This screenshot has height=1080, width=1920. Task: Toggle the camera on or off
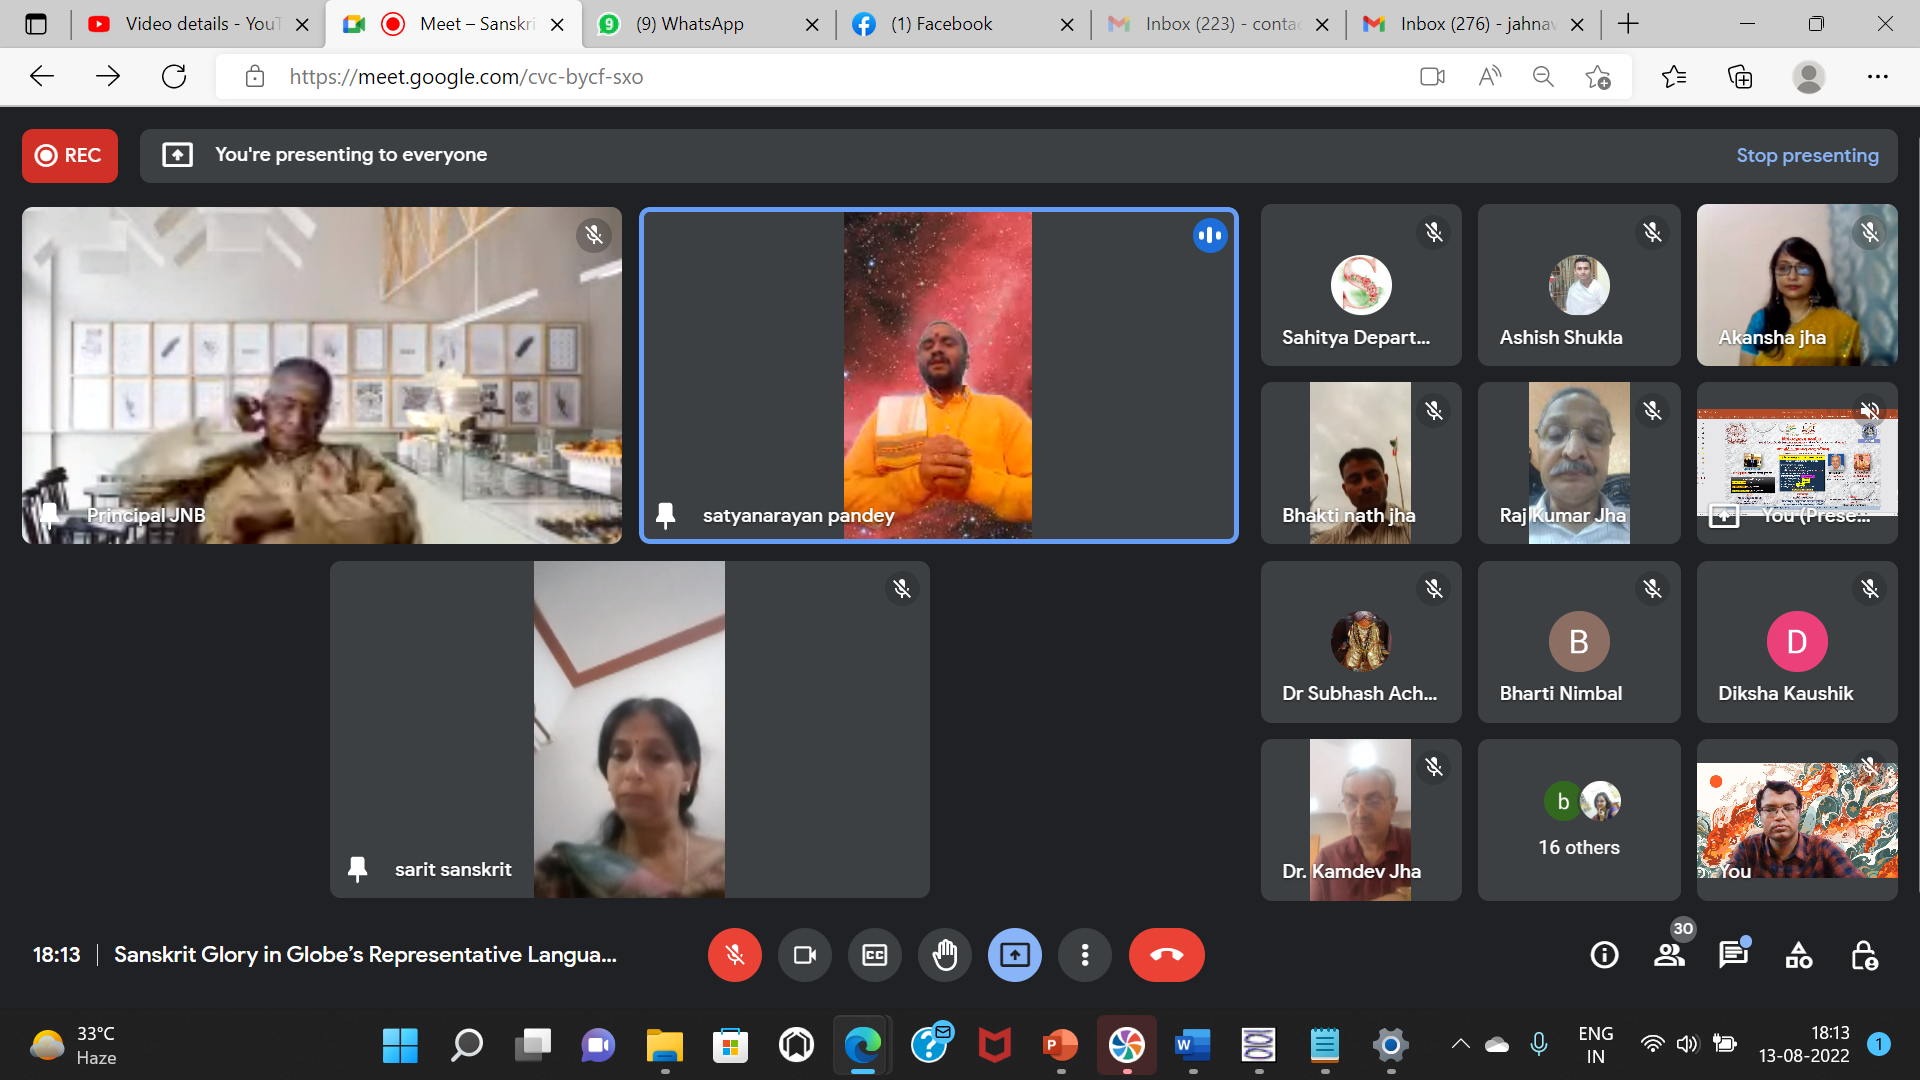(804, 955)
